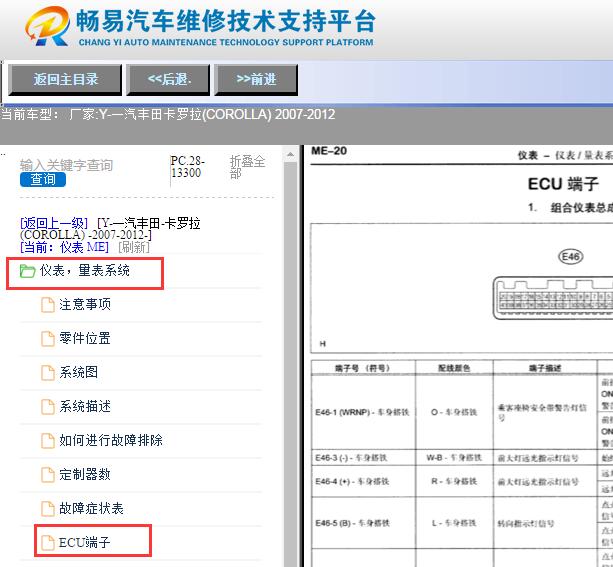Click the document icon beside 系统描述
Image resolution: width=613 pixels, height=567 pixels.
(48, 407)
